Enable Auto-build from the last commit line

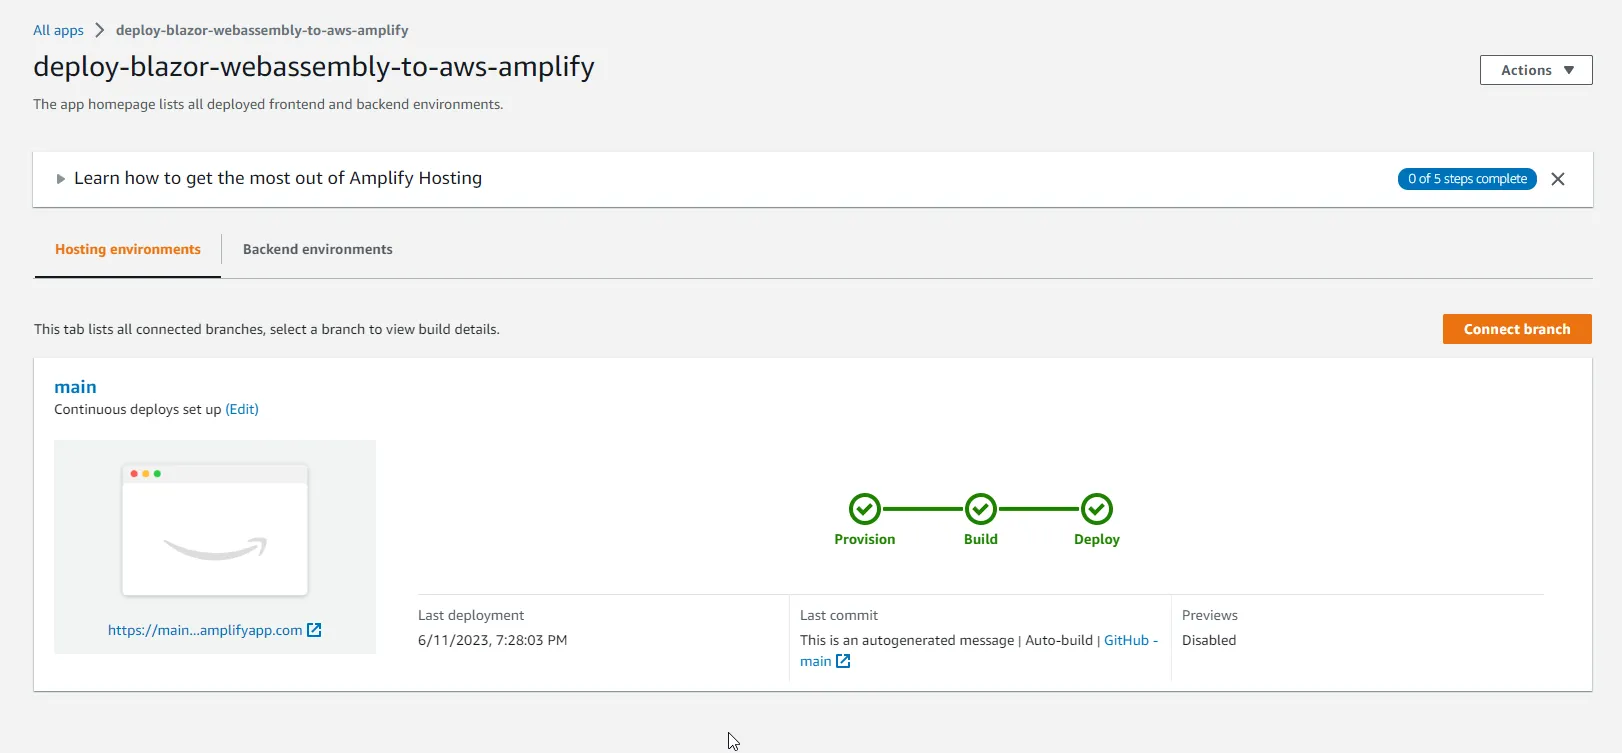(1059, 640)
